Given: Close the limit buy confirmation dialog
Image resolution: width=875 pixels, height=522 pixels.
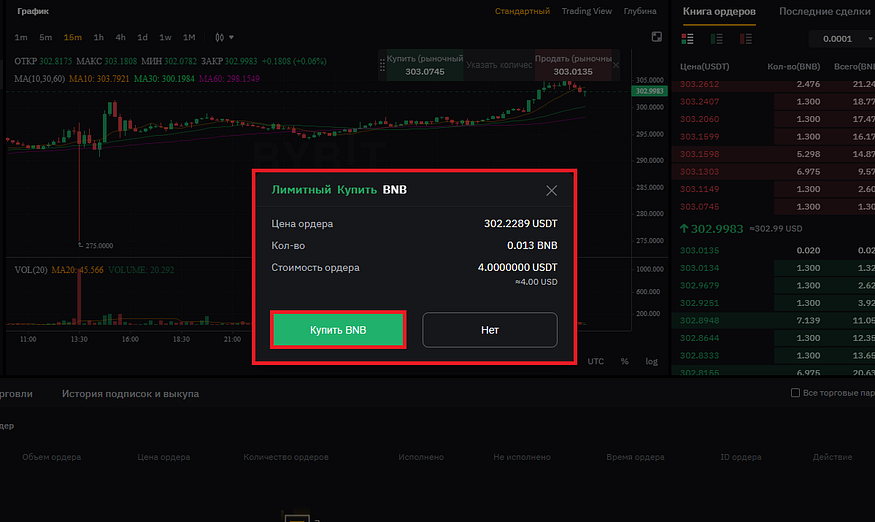Looking at the screenshot, I should 551,191.
